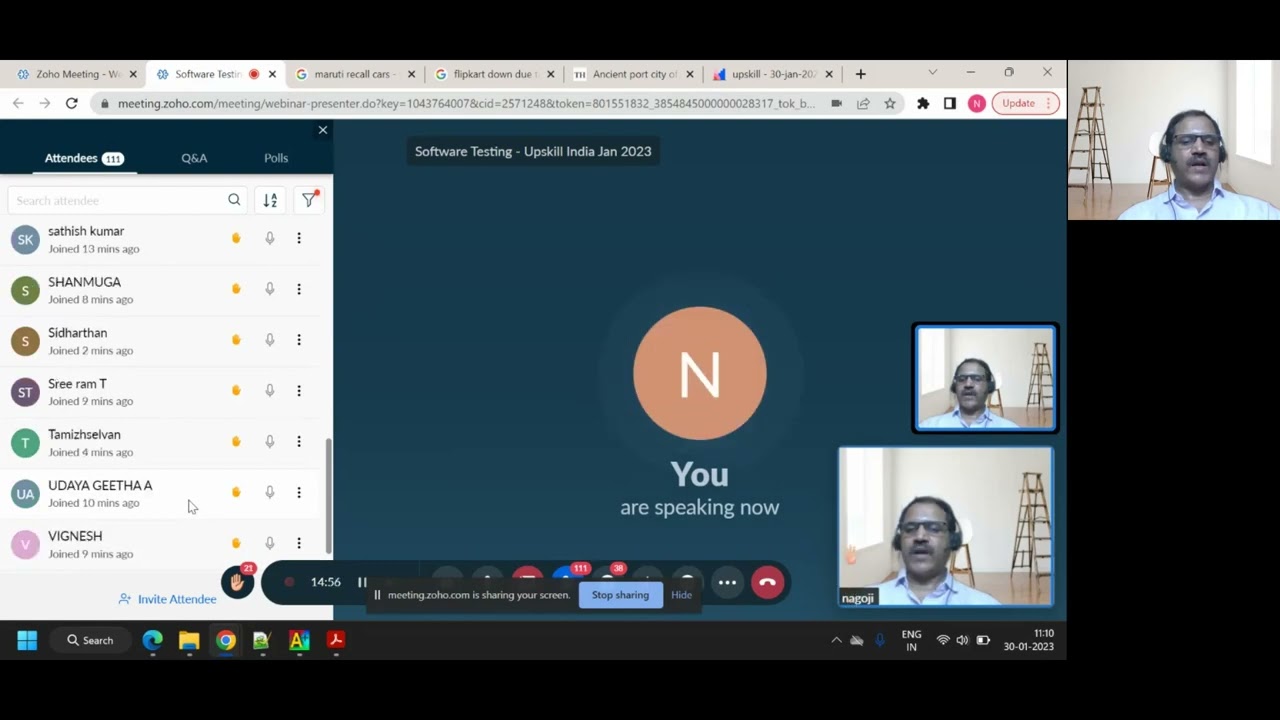Switch to the Q&A tab

194,158
